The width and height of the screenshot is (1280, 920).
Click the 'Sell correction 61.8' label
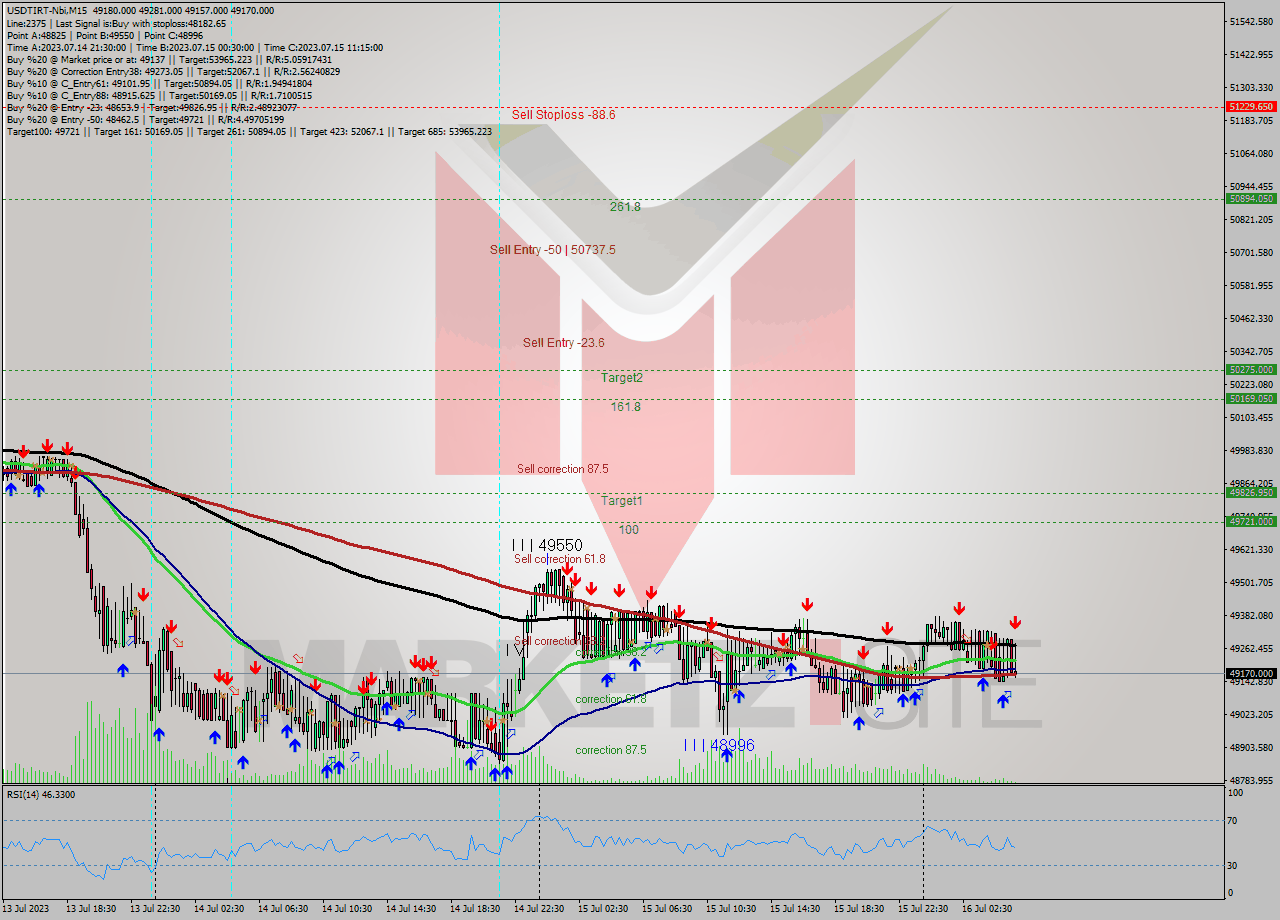pos(559,559)
